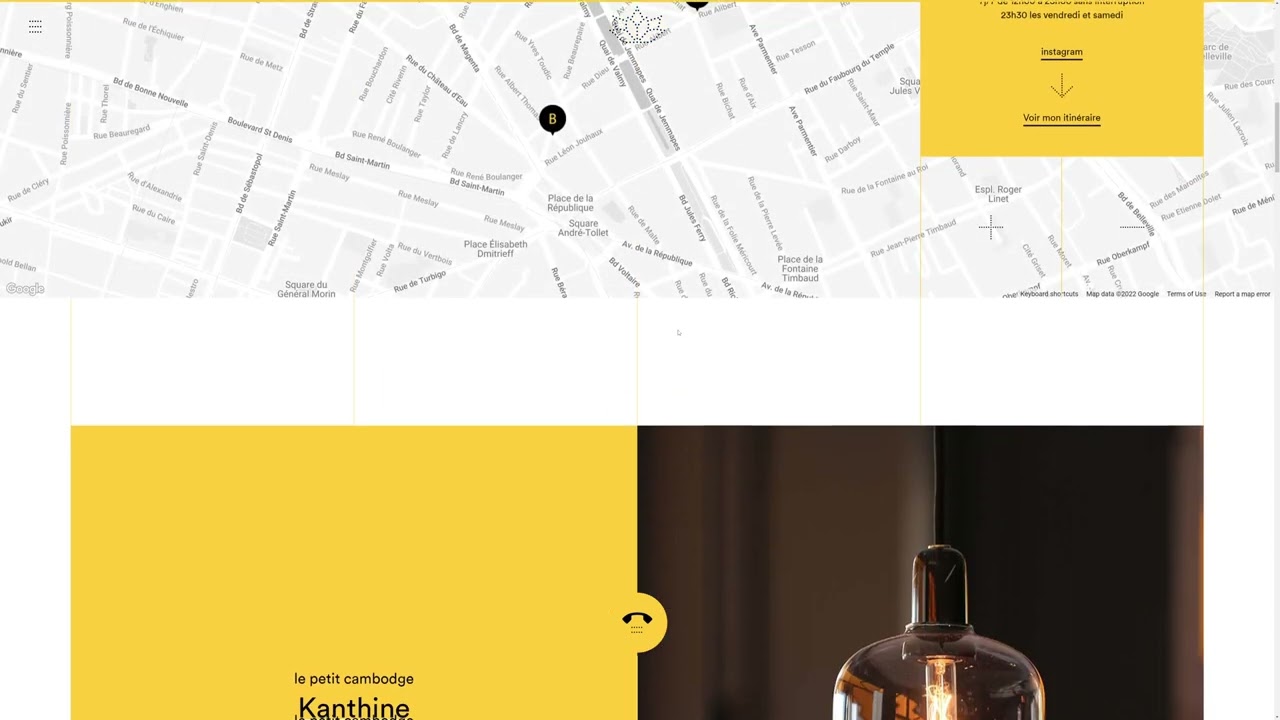Open the dotted grid menu icon
1280x720 pixels.
pos(35,27)
